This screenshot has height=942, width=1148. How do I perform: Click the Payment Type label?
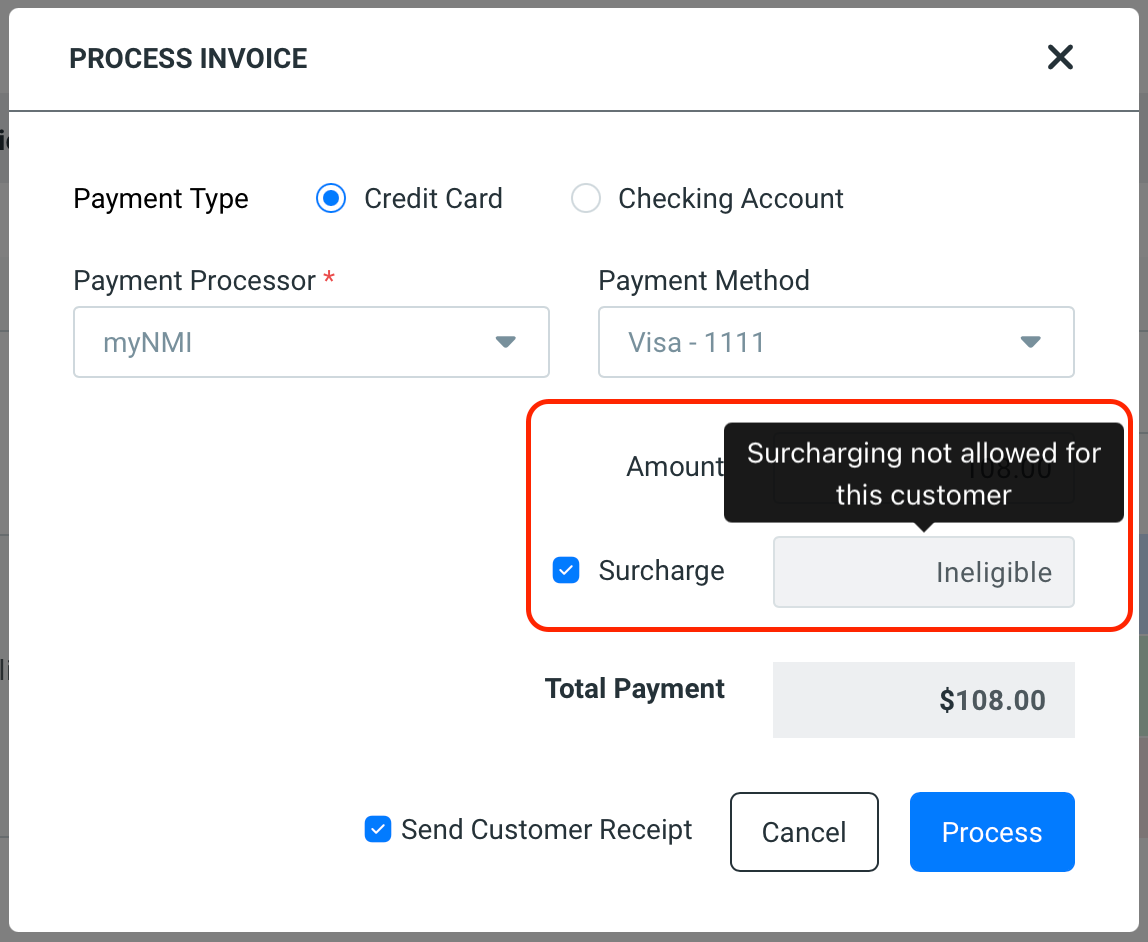161,199
